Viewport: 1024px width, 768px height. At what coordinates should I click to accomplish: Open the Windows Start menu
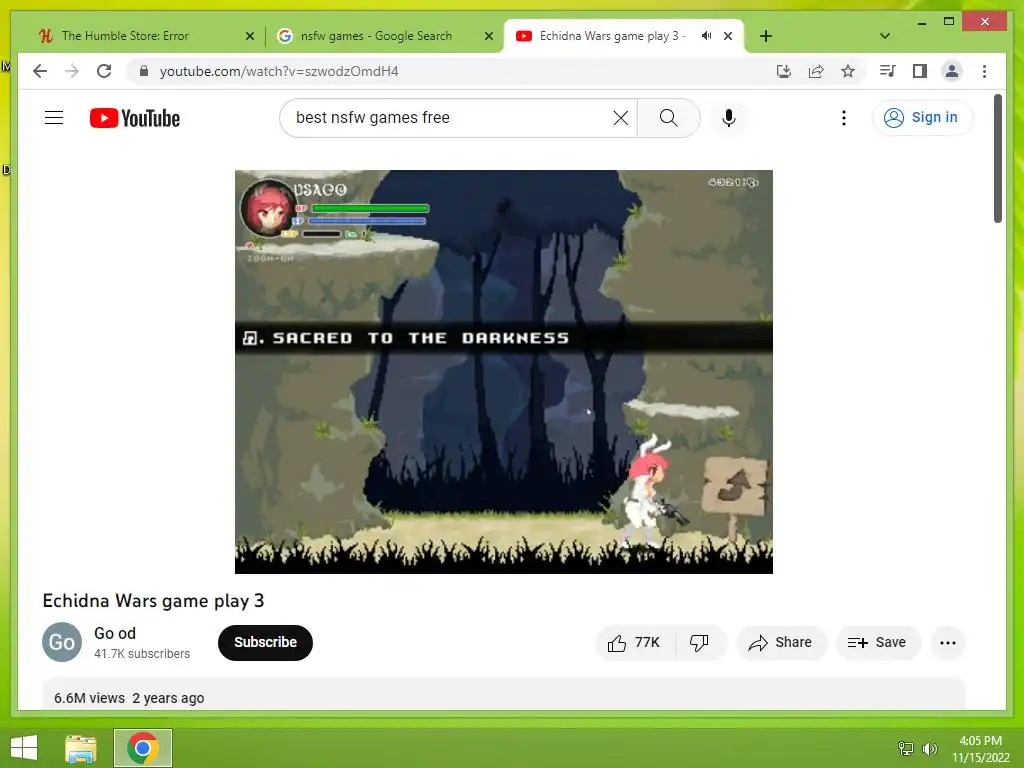click(24, 748)
